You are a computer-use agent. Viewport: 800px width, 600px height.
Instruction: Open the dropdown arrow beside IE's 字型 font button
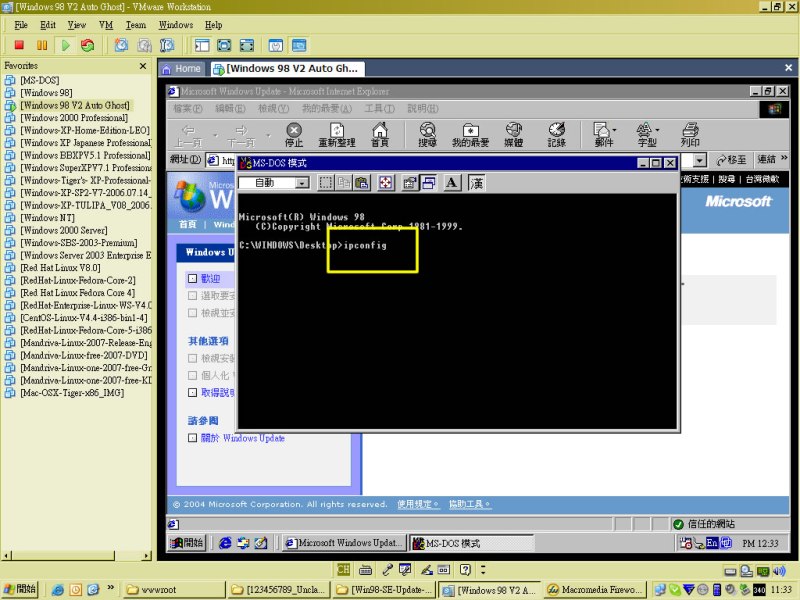pos(657,130)
